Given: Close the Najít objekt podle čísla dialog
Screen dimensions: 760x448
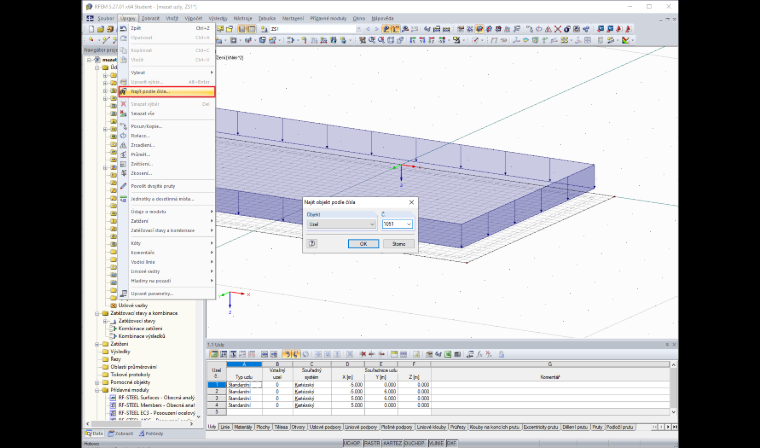Looking at the screenshot, I should click(x=412, y=202).
